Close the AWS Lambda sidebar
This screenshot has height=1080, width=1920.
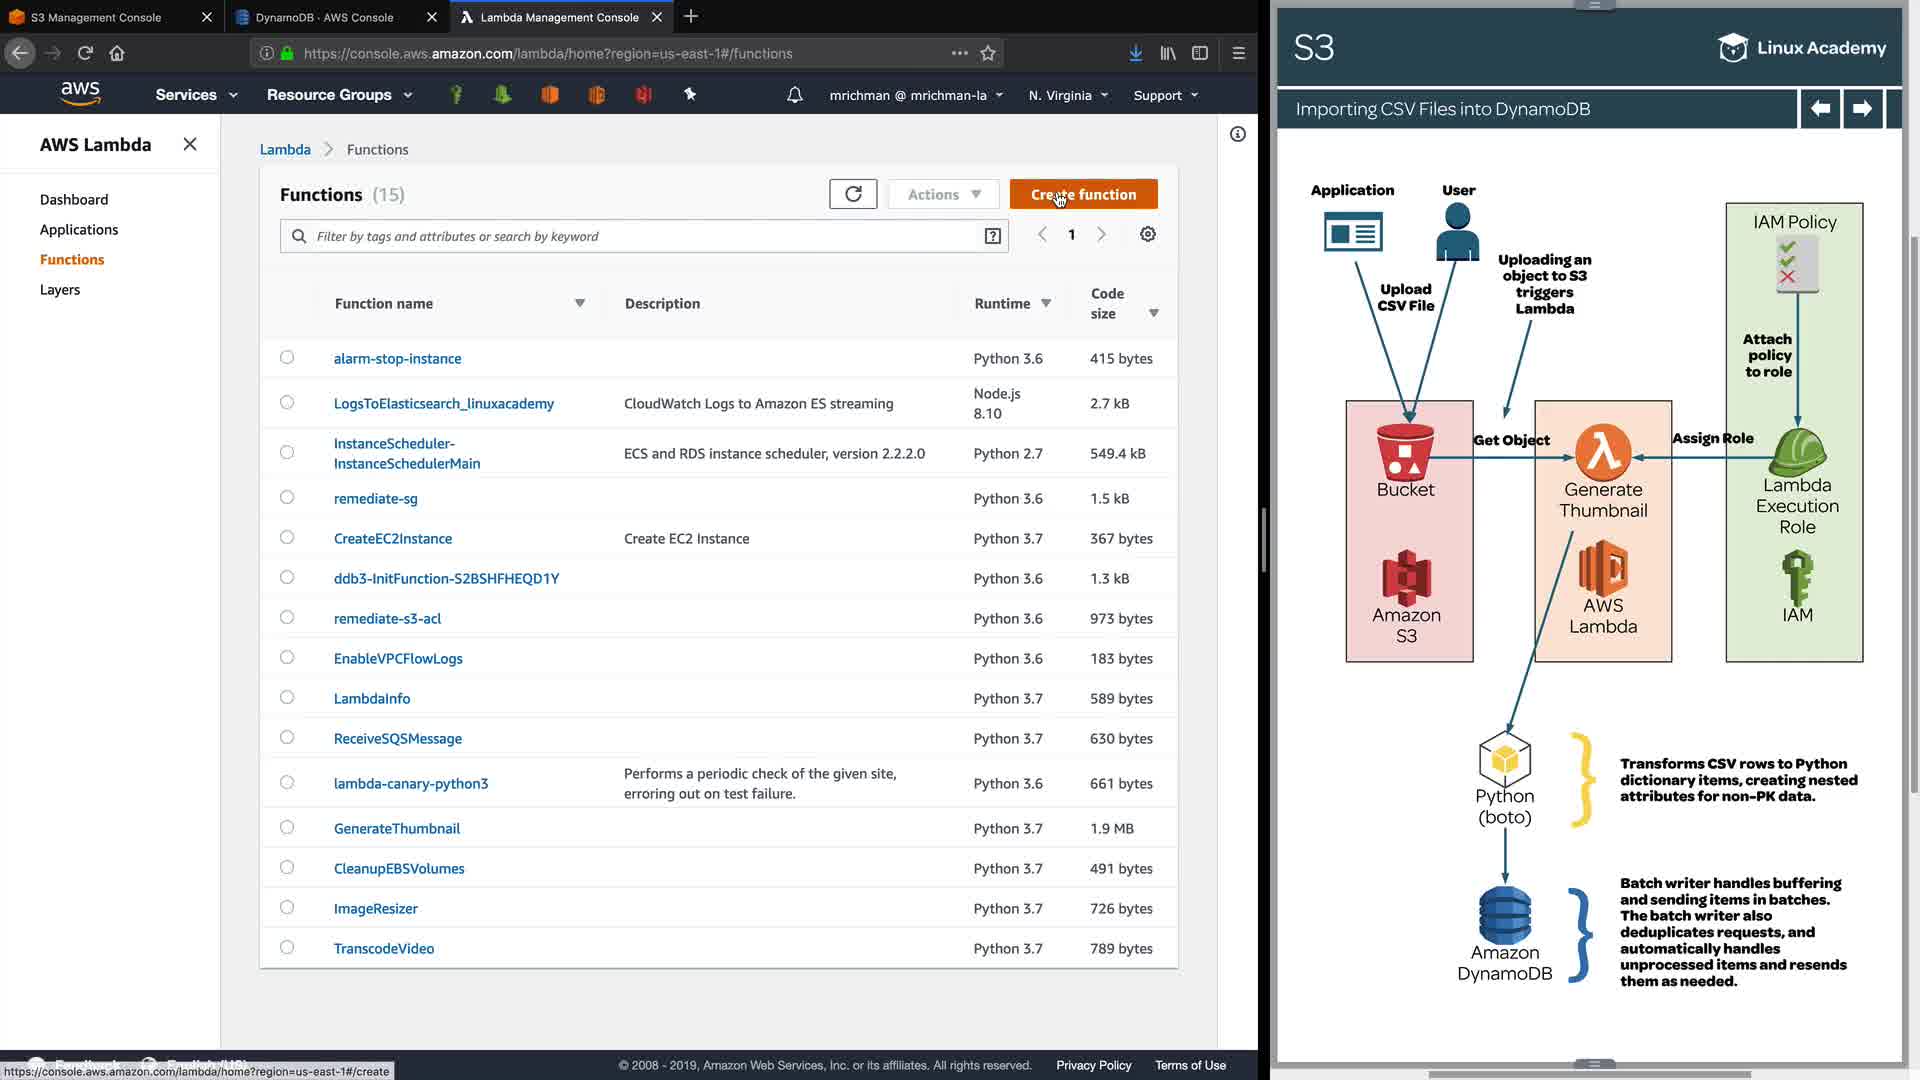pos(190,144)
